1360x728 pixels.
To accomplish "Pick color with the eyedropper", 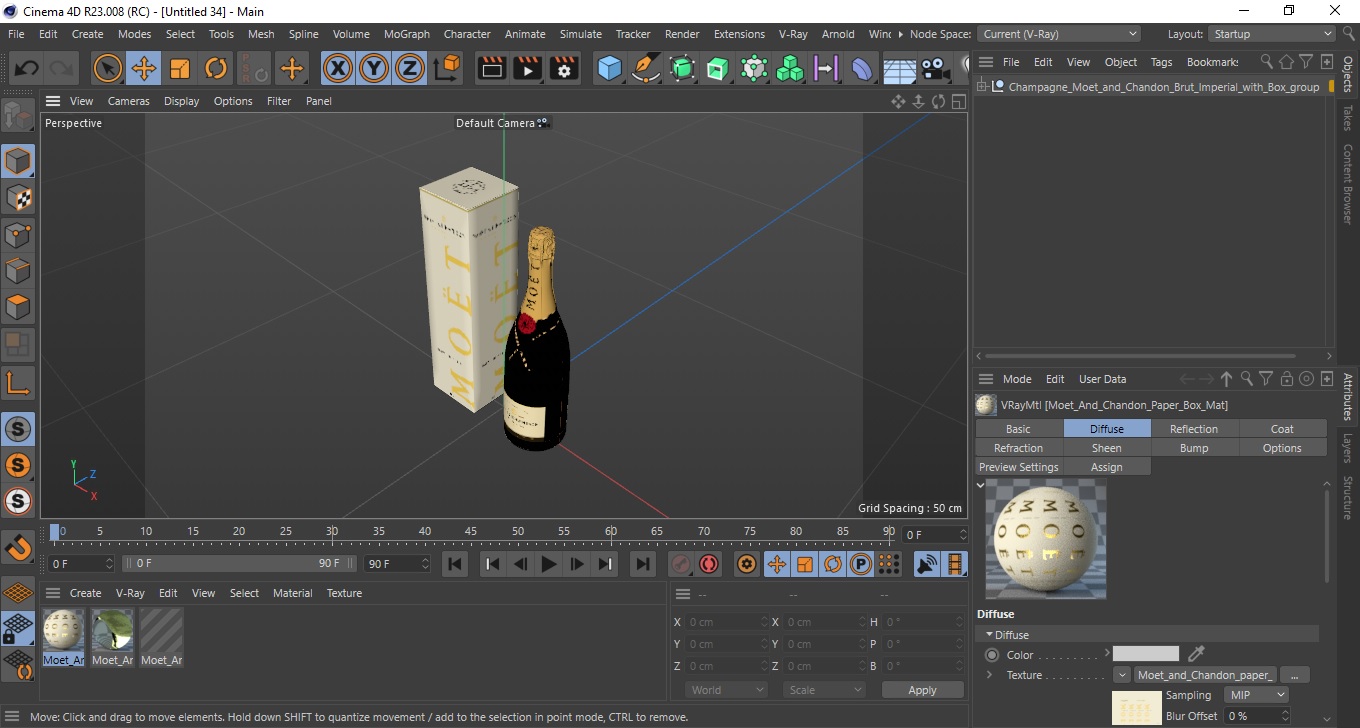I will 1196,654.
